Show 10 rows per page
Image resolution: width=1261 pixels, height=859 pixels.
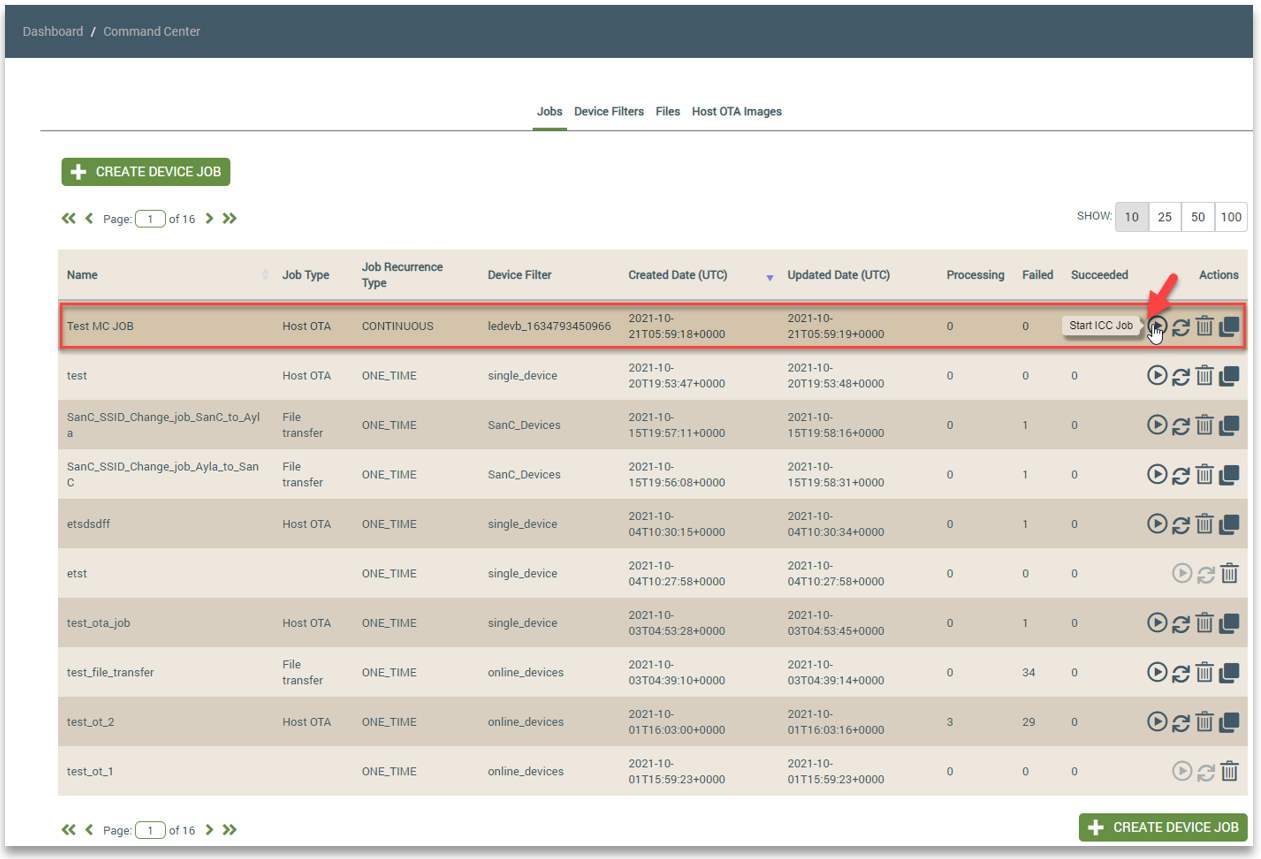click(x=1132, y=217)
